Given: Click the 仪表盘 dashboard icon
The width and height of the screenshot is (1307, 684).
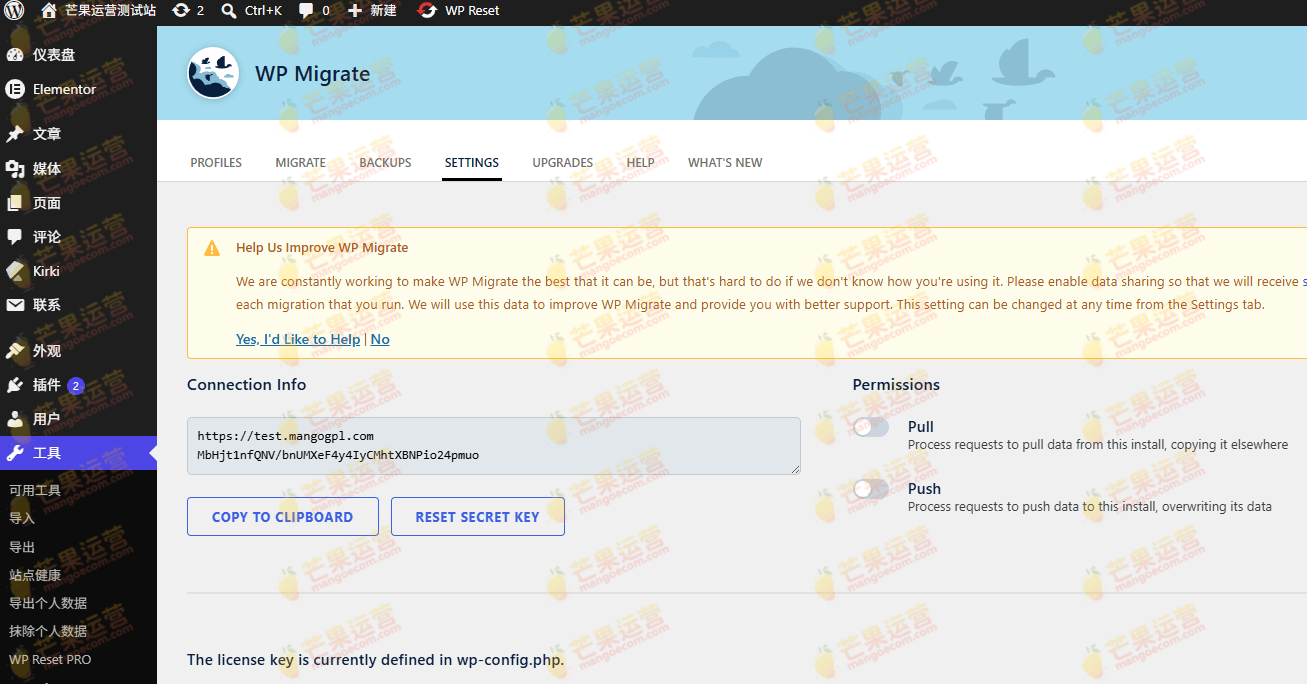Looking at the screenshot, I should [15, 55].
